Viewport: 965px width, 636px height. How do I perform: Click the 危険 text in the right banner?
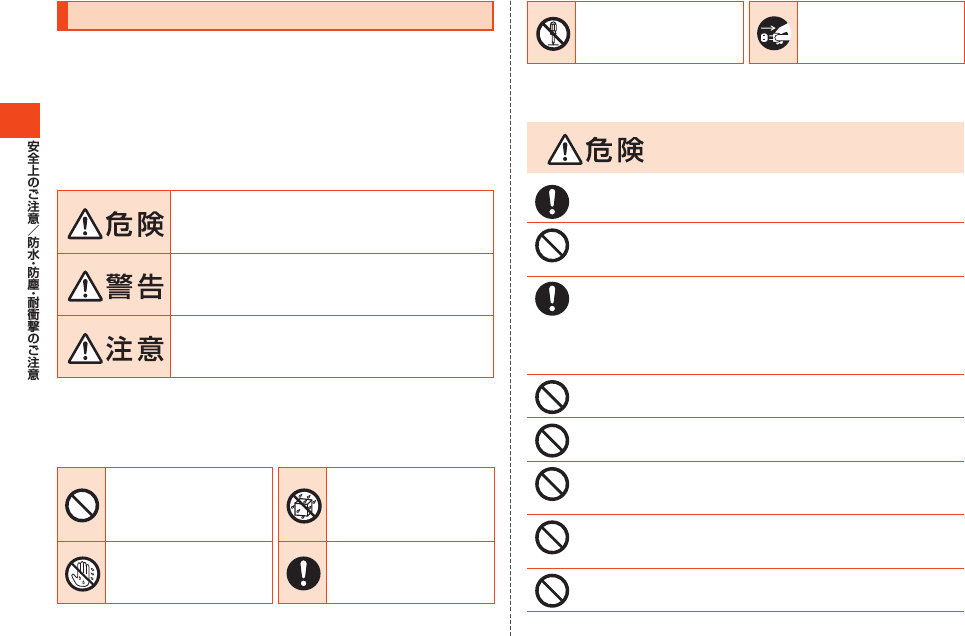click(614, 150)
